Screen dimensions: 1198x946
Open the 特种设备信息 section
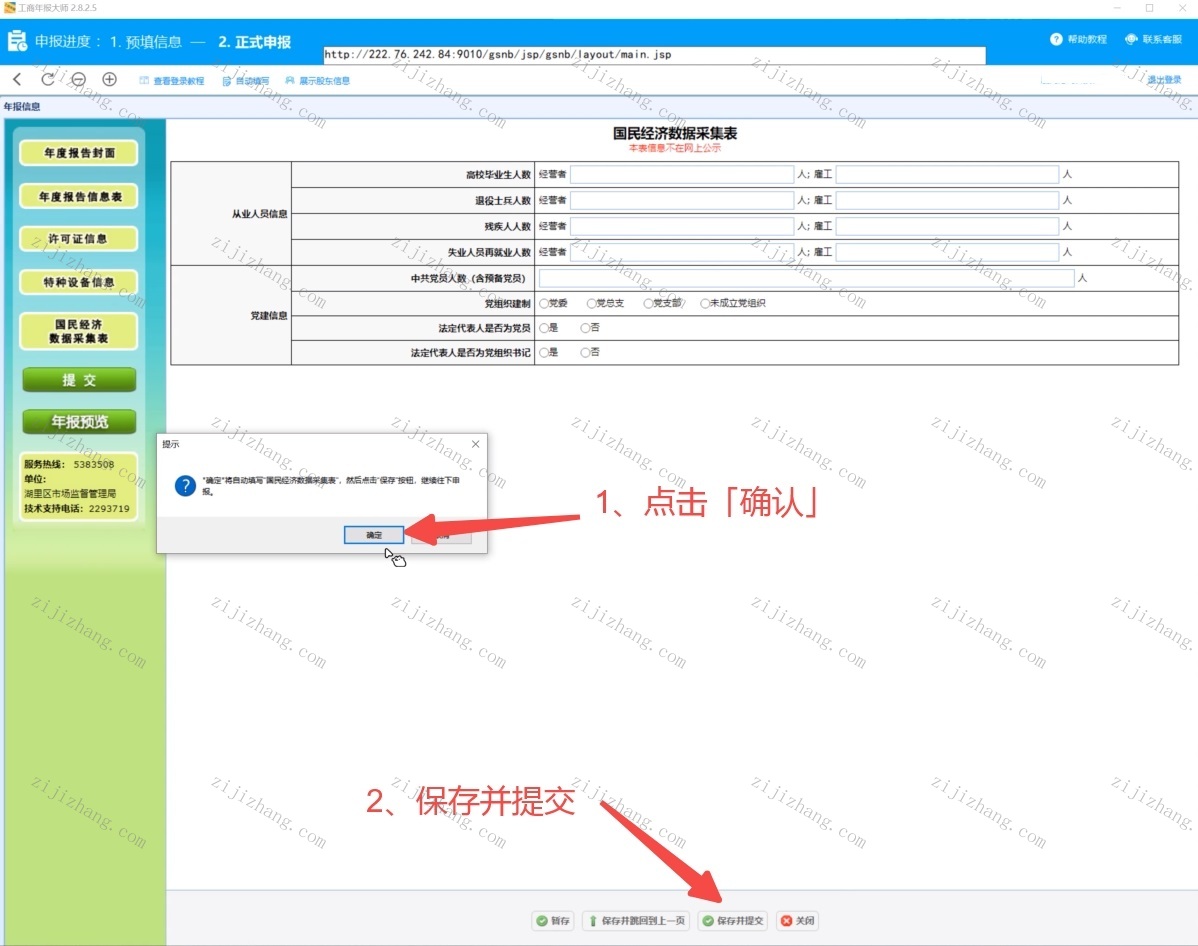coord(79,282)
